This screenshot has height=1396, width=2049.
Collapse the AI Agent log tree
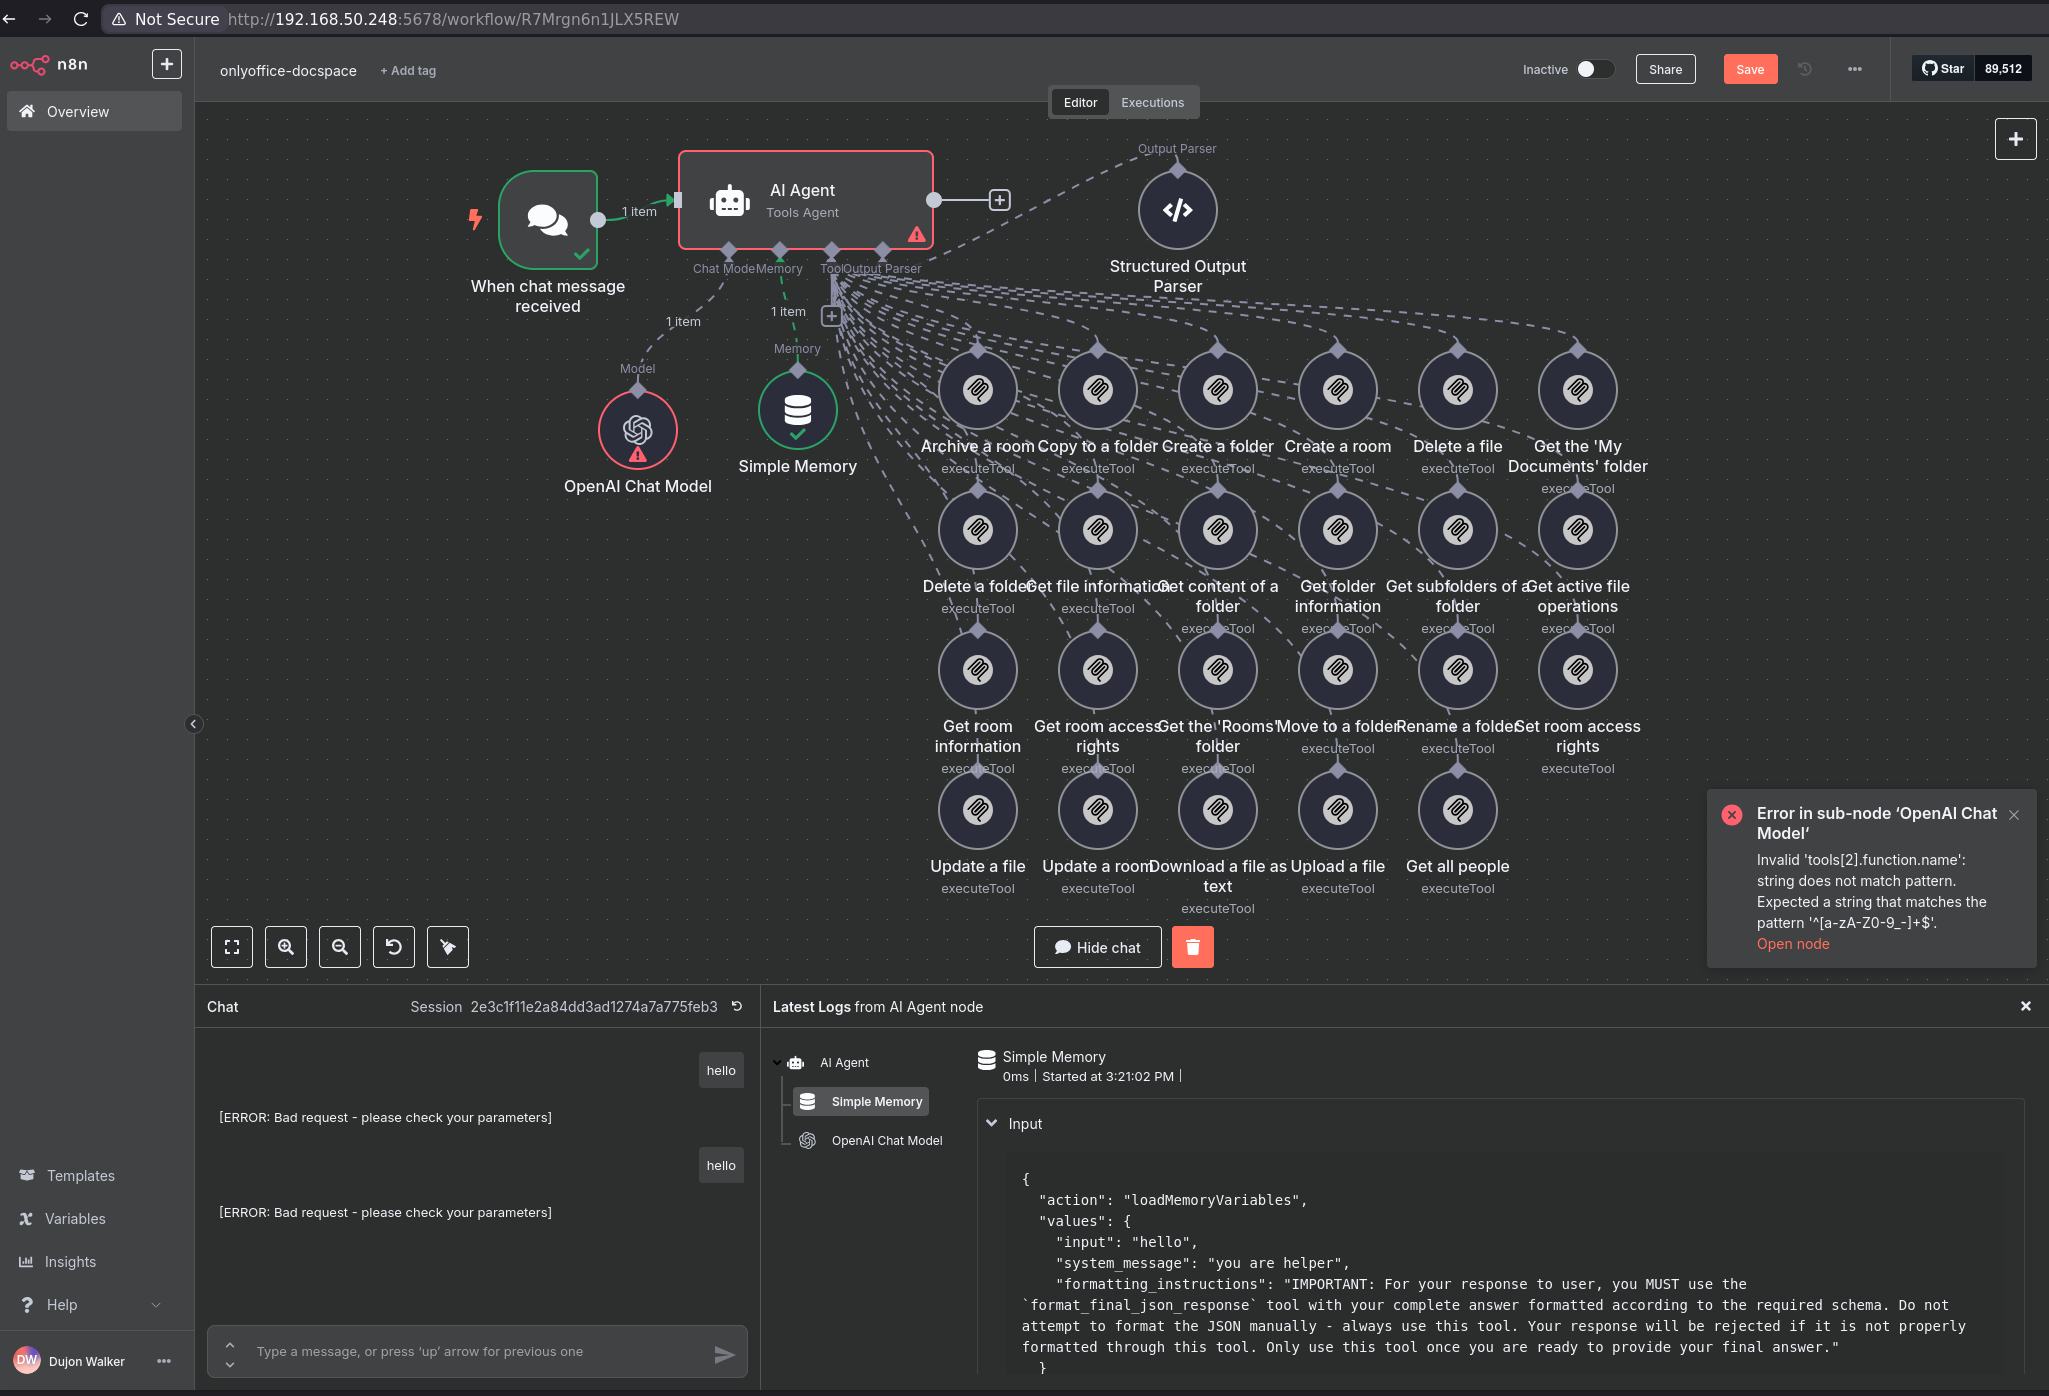click(x=777, y=1062)
